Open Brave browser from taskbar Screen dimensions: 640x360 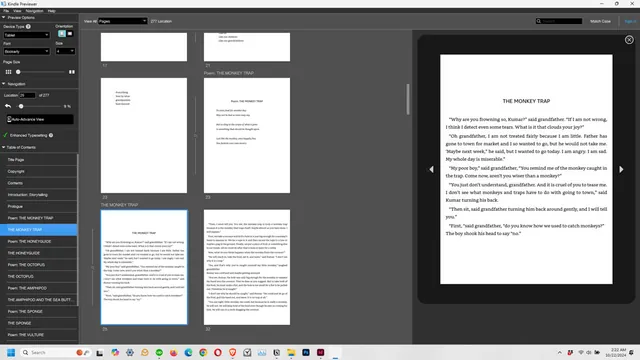pos(232,353)
